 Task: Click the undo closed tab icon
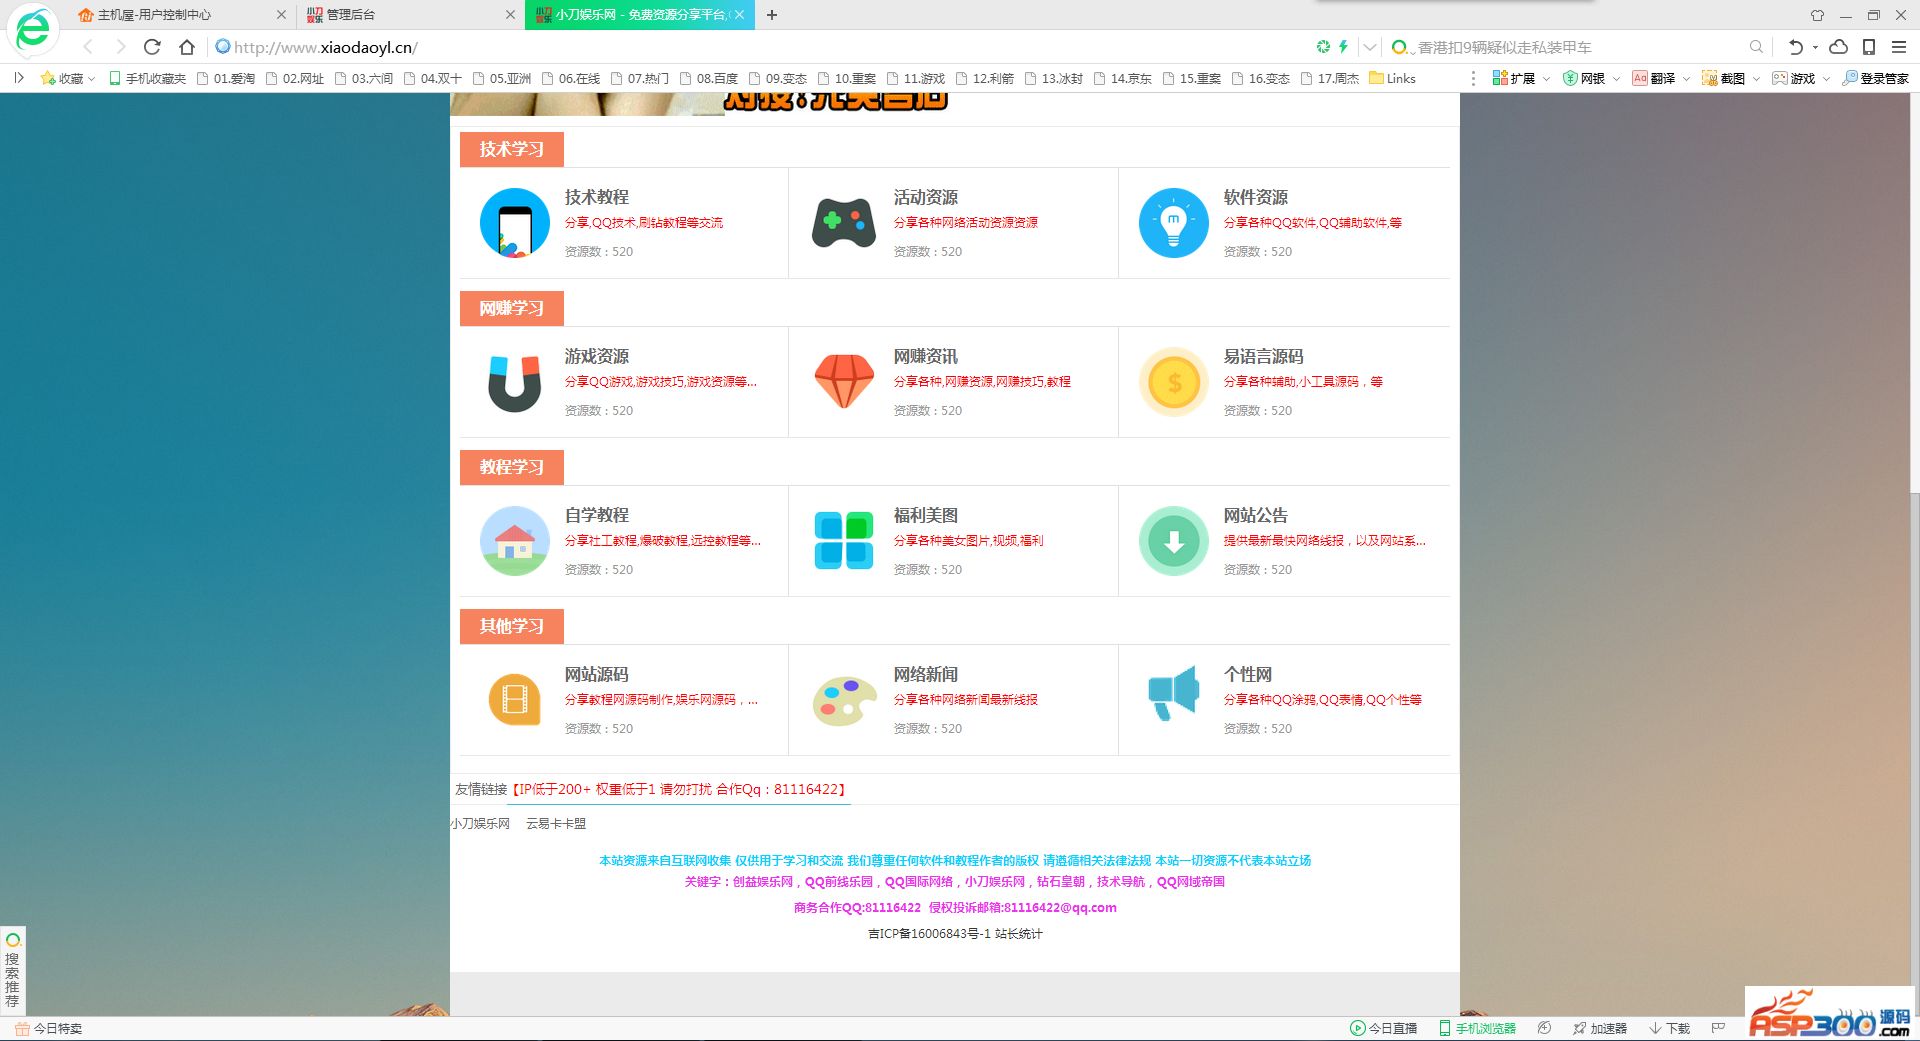pos(1795,47)
